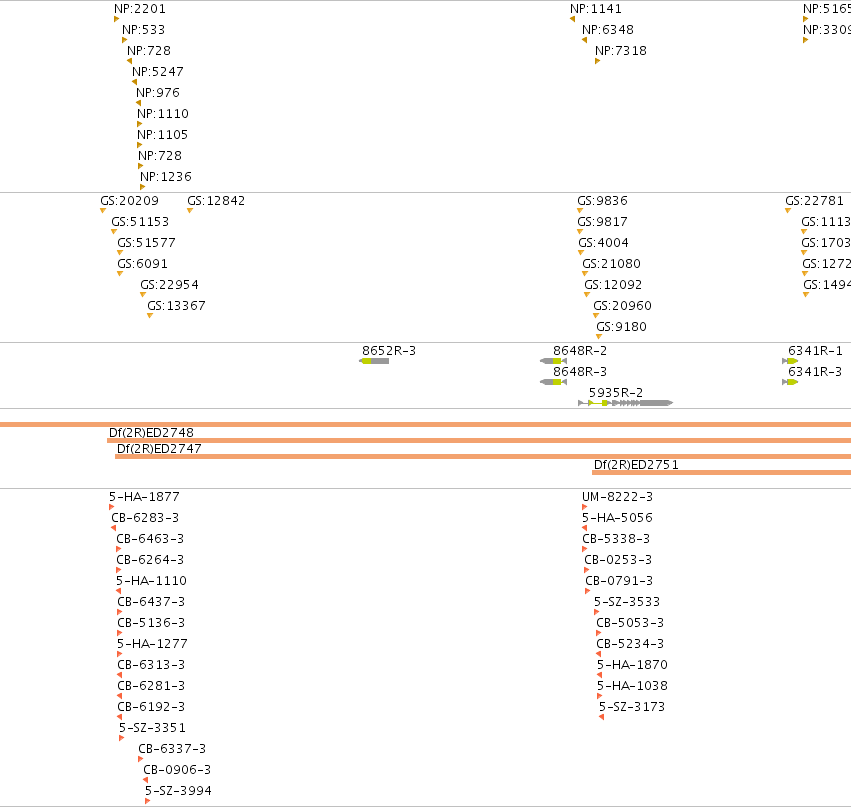Select the Df(2R)ED2751 deficiency bar
Screen dimensions: 851x807
click(x=721, y=472)
